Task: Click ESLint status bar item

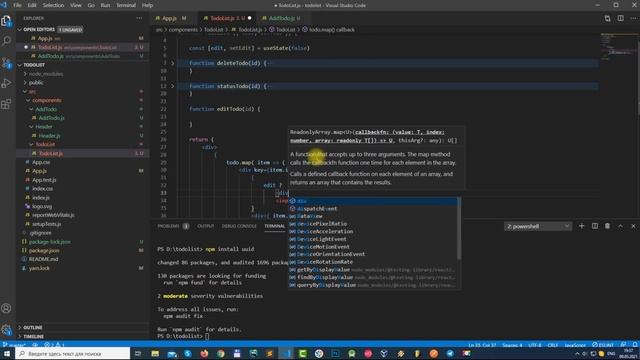Action: click(x=603, y=345)
